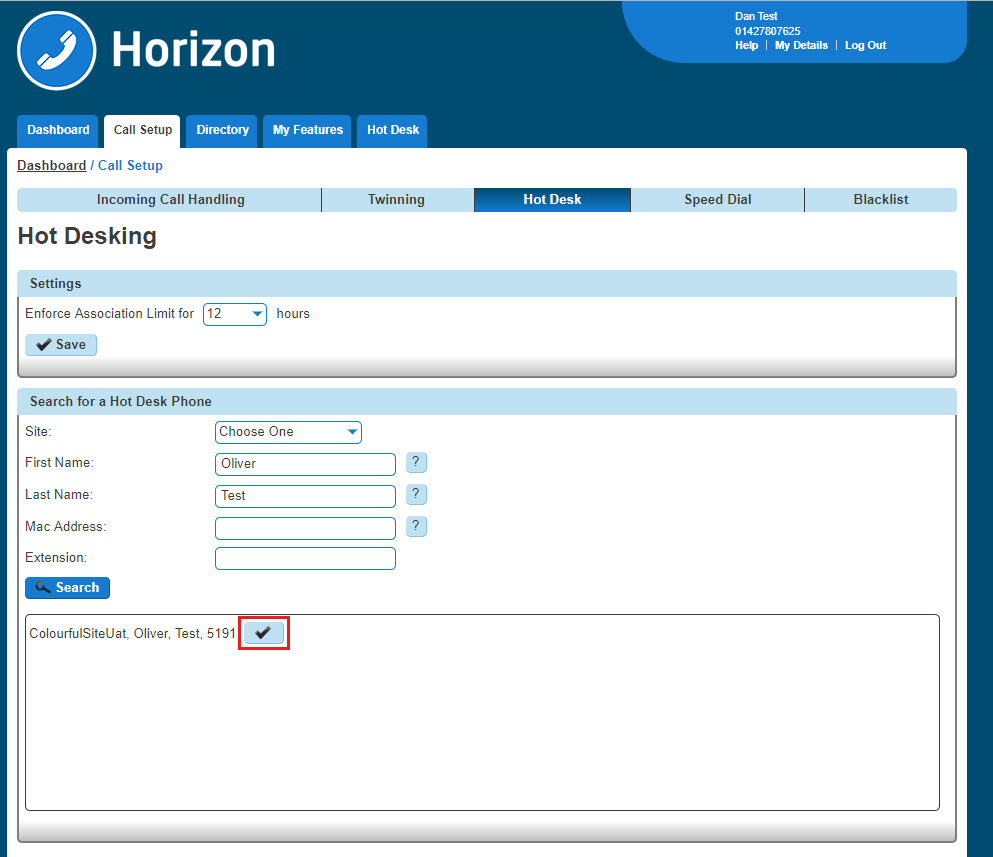Follow the Dashboard breadcrumb link
This screenshot has height=857, width=993.
[51, 165]
